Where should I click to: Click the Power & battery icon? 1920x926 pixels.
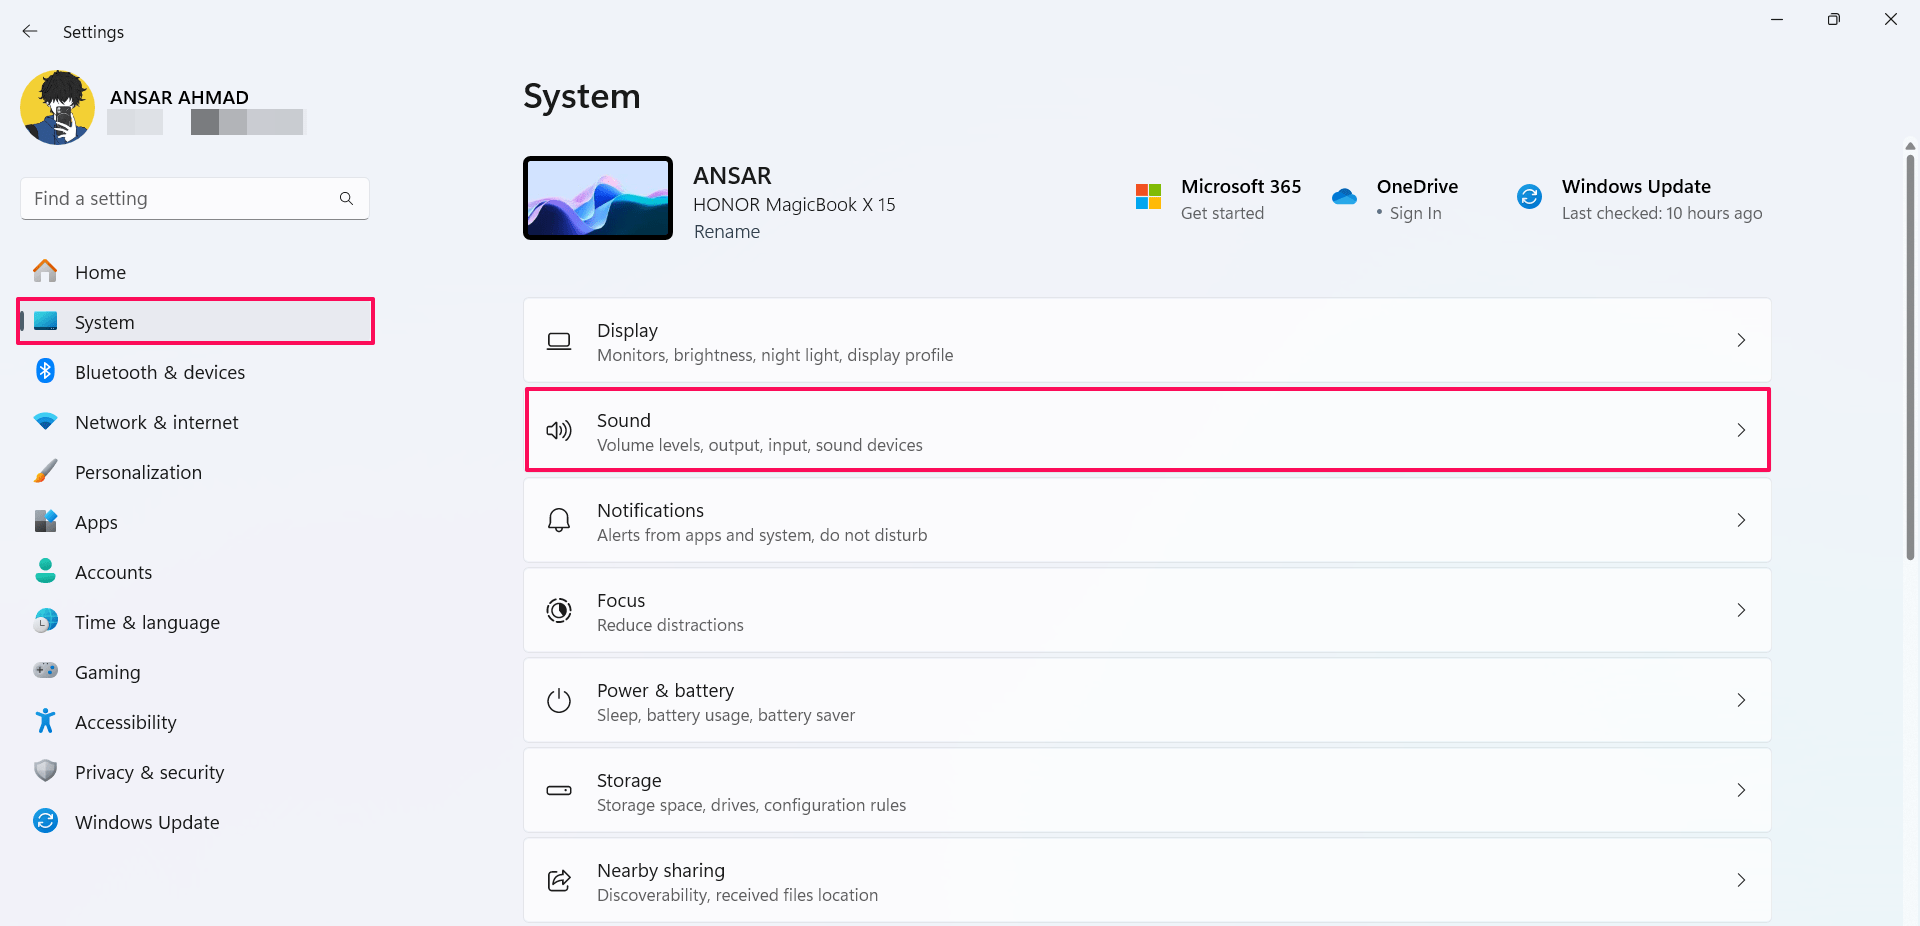559,700
